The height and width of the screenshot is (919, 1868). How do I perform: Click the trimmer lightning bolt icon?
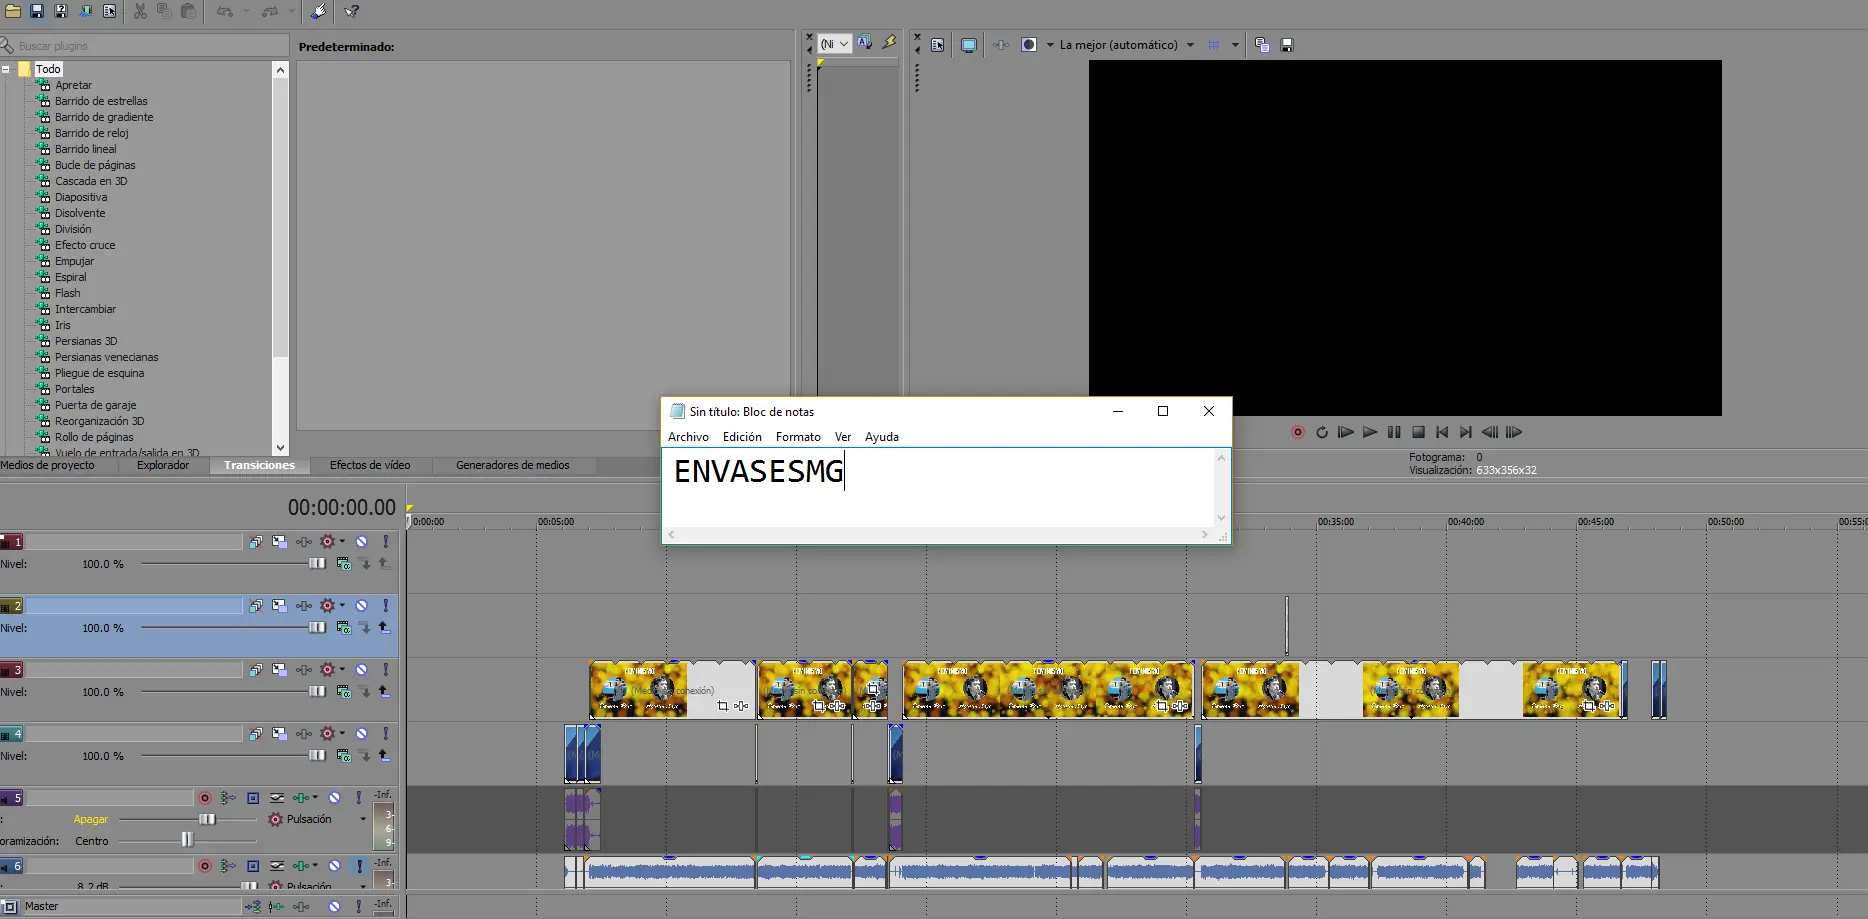point(889,43)
